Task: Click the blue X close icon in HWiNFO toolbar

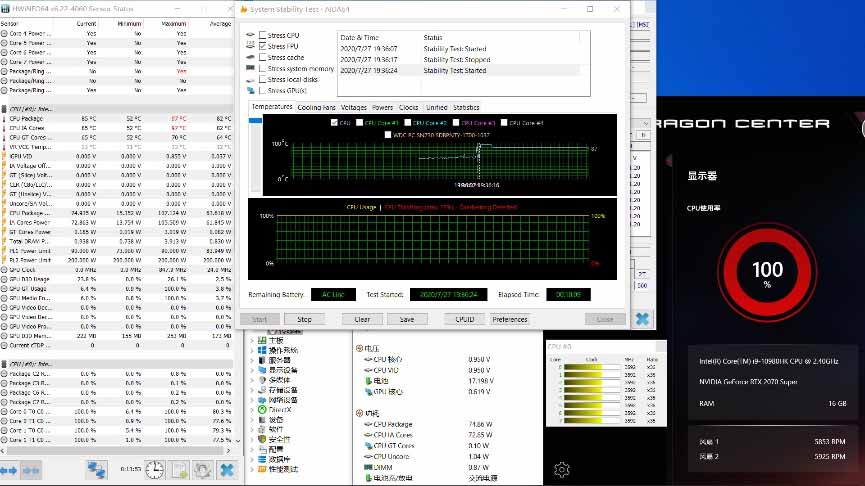Action: click(x=227, y=470)
